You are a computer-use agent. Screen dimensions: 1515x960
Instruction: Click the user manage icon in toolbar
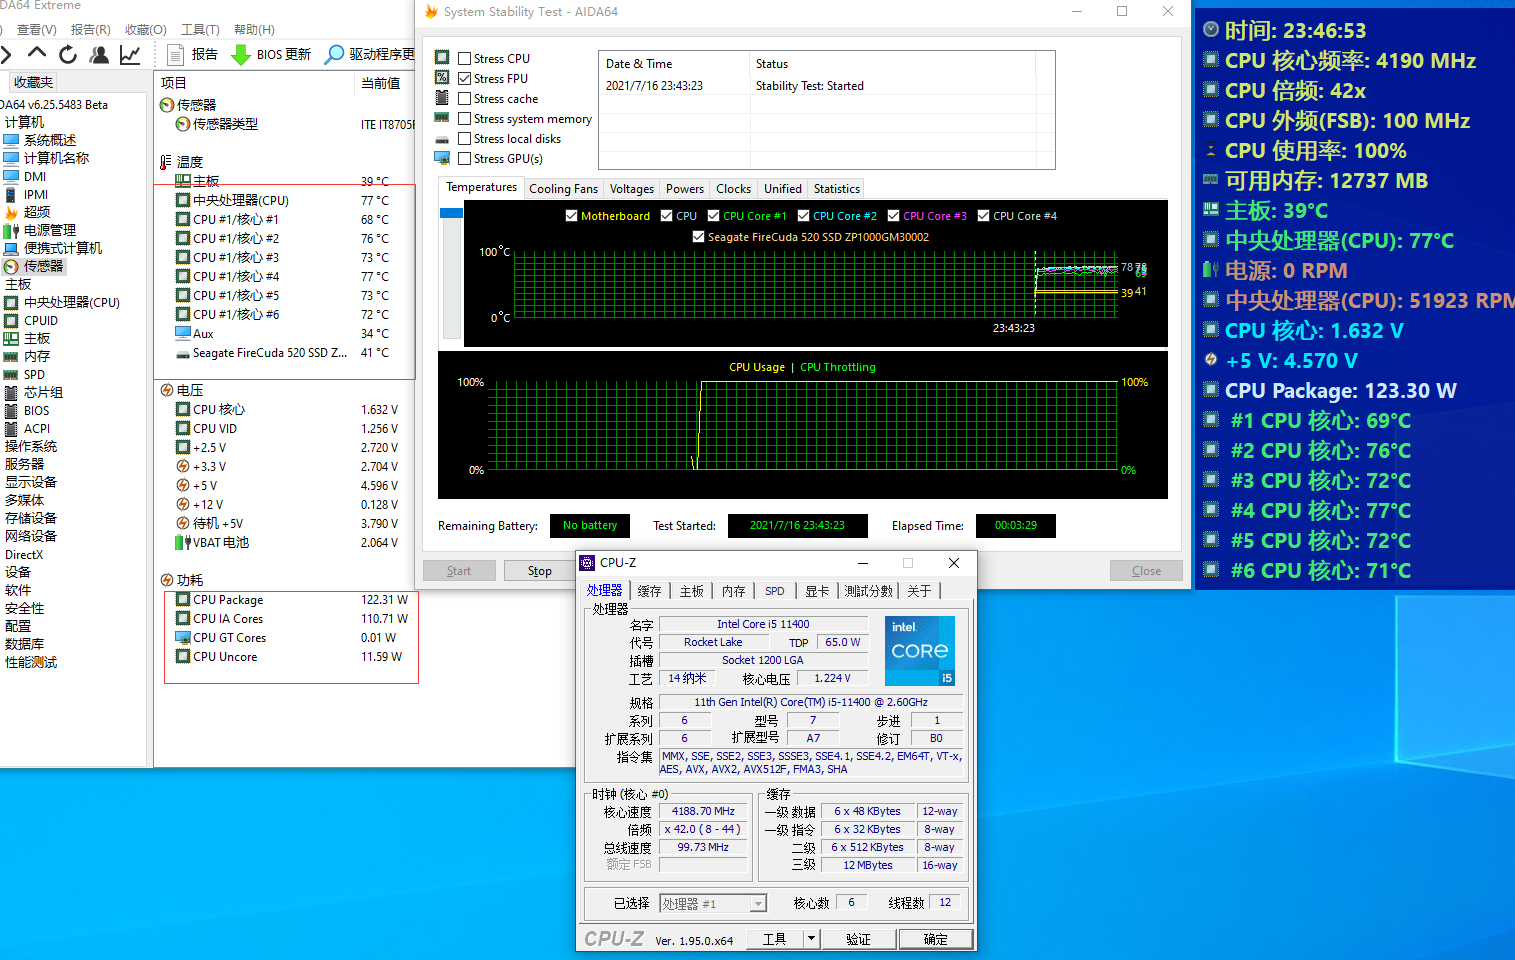tap(99, 54)
